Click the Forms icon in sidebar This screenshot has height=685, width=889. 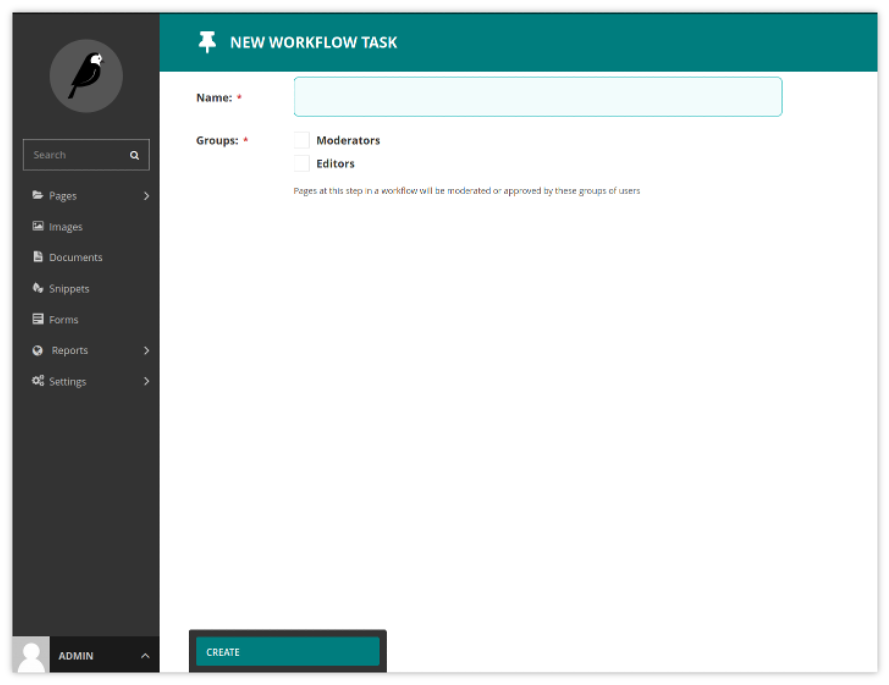38,319
